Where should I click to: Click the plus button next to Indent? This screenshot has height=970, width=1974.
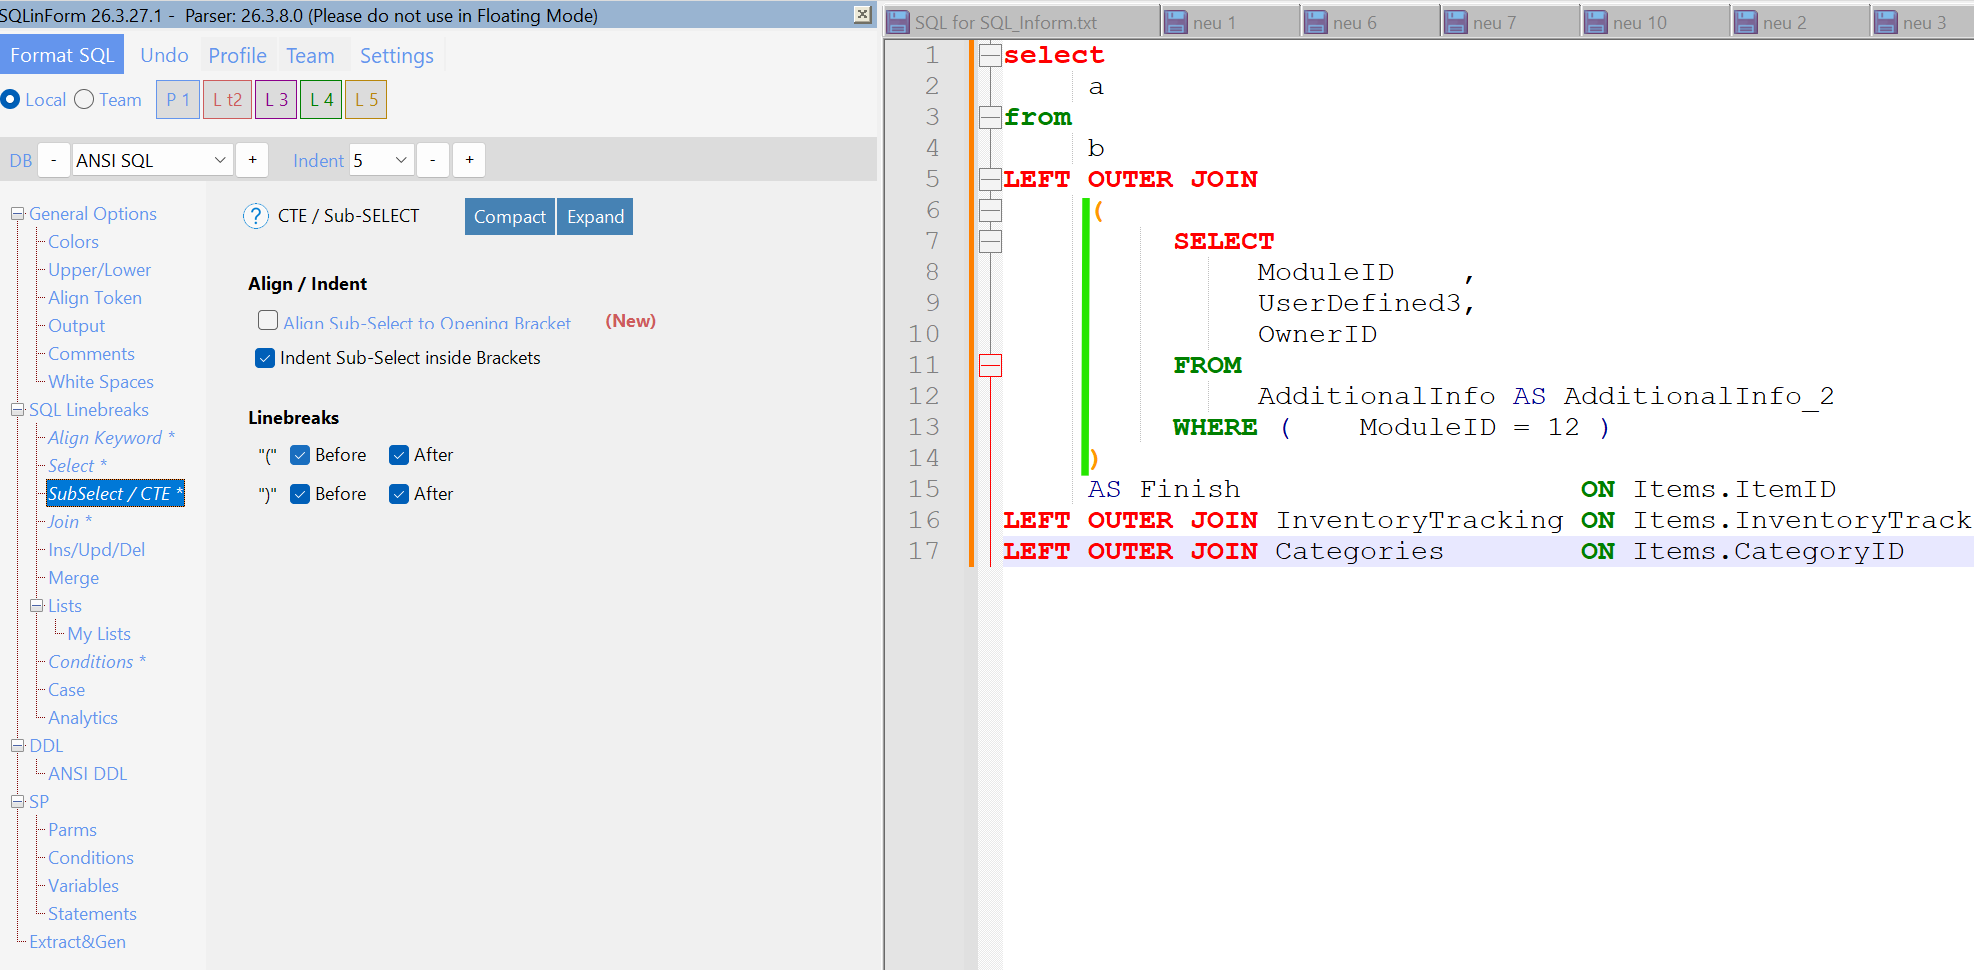pyautogui.click(x=469, y=160)
